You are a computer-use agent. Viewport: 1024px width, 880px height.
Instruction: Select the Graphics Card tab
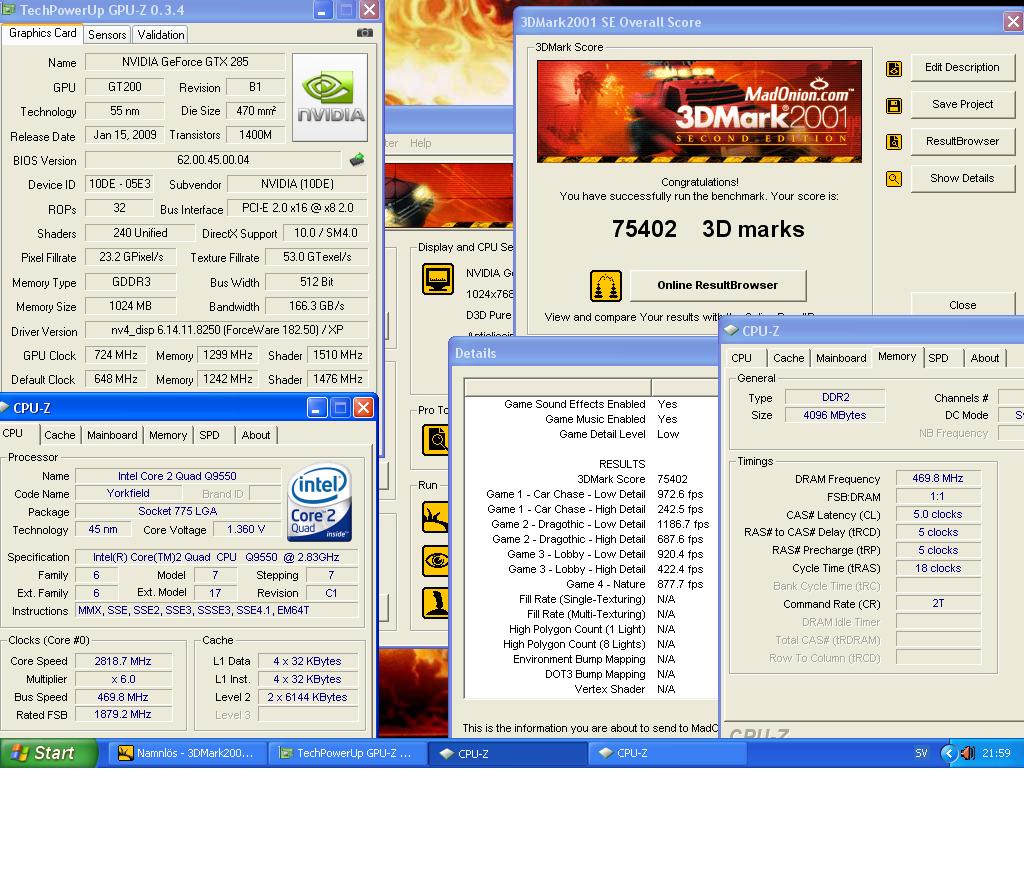pos(42,33)
